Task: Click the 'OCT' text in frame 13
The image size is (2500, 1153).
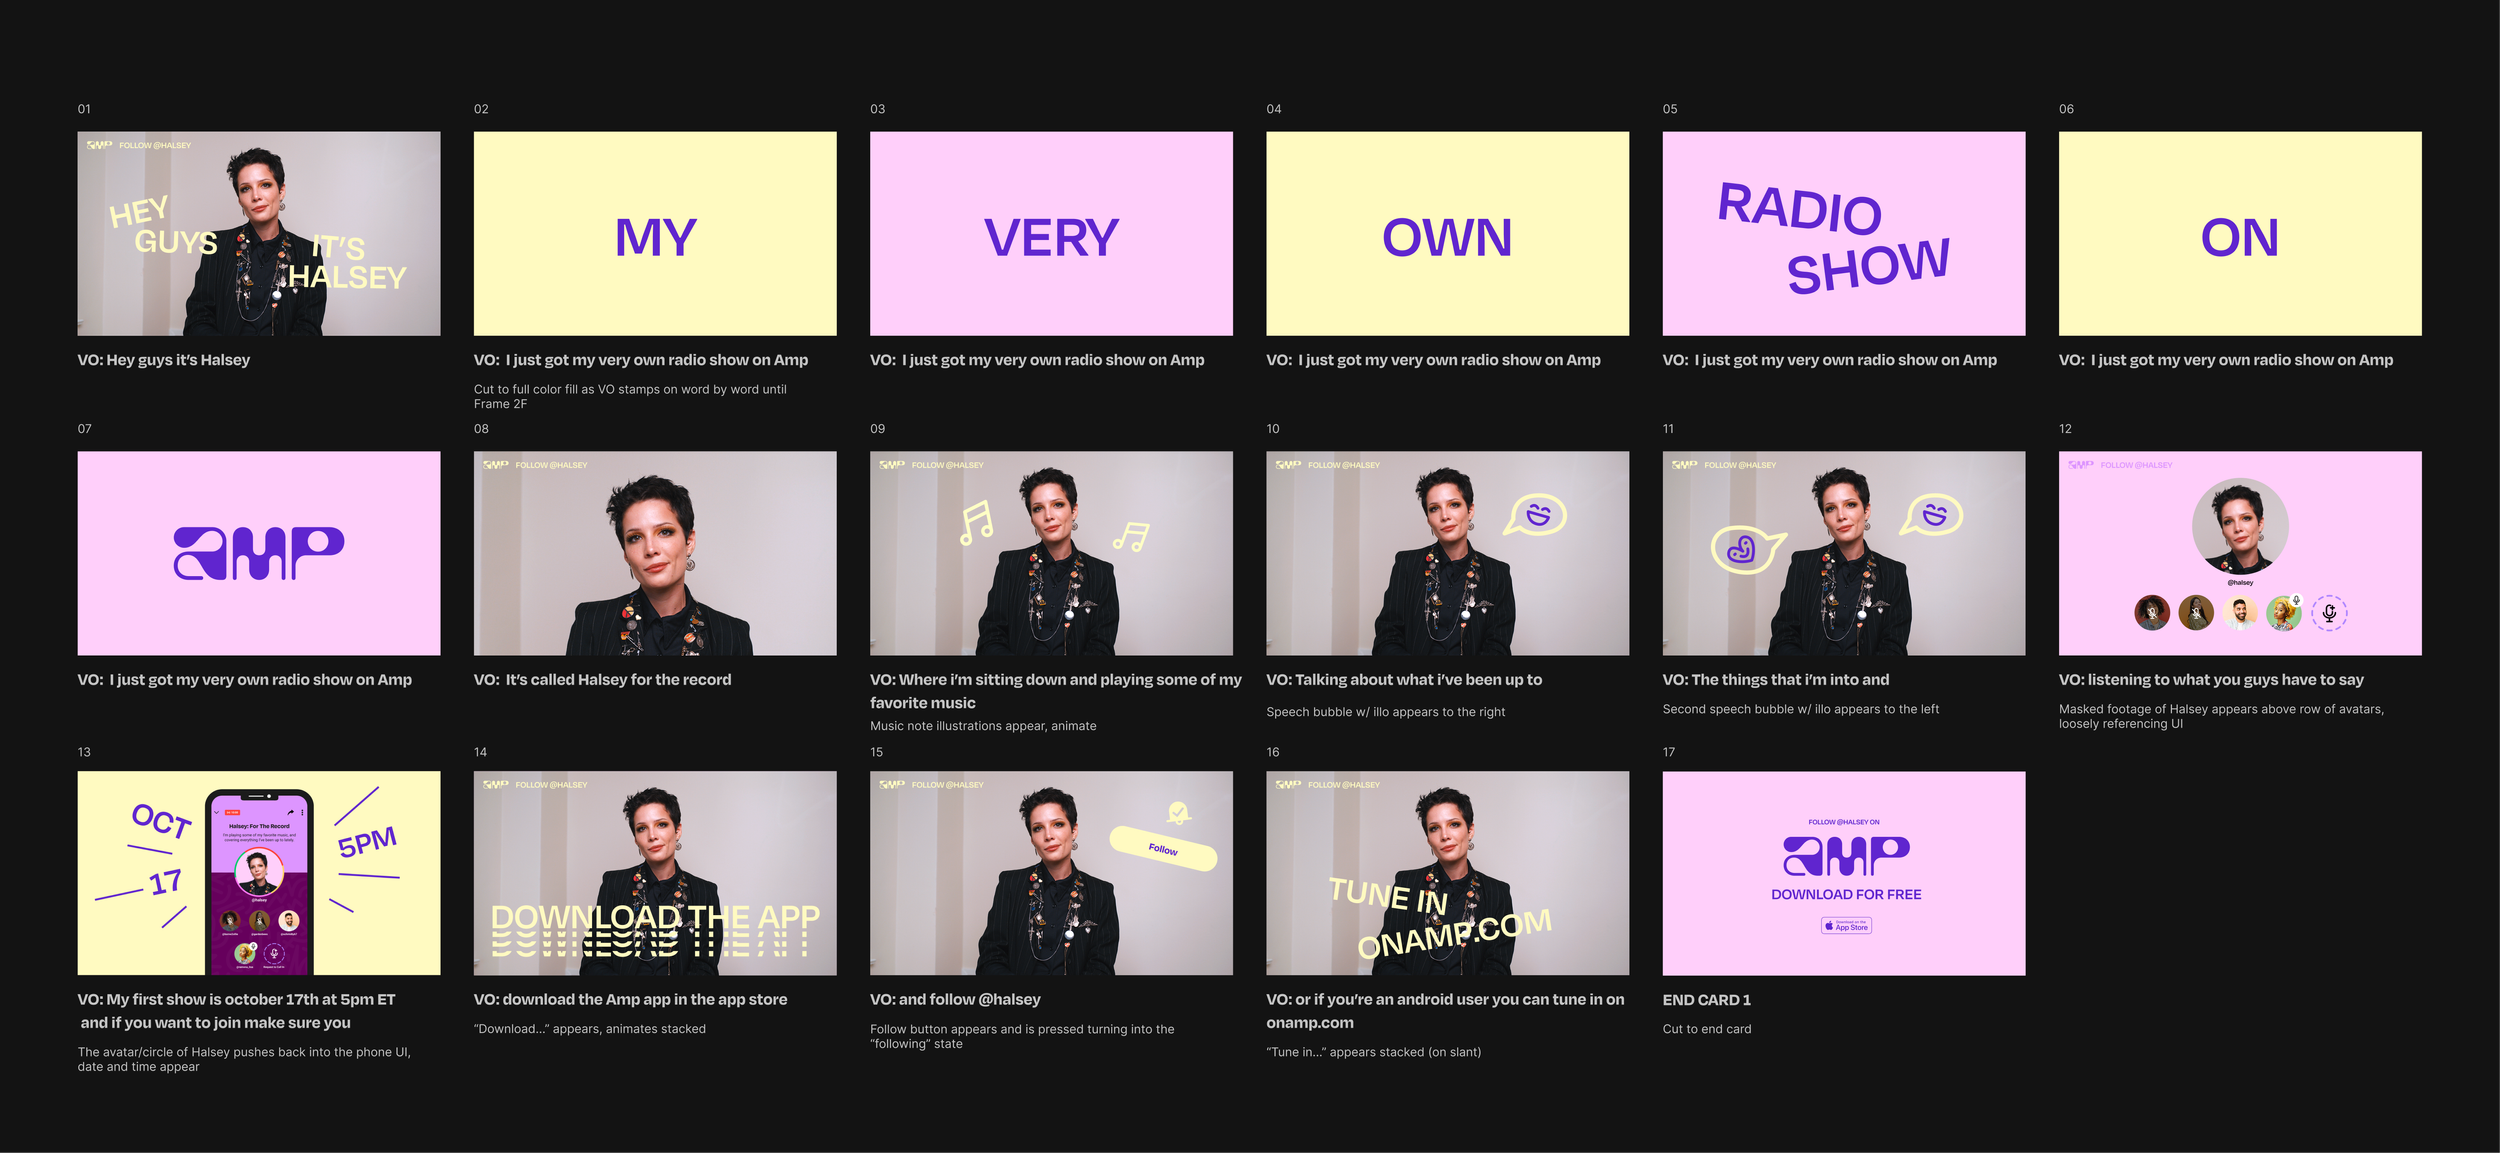Action: (161, 821)
